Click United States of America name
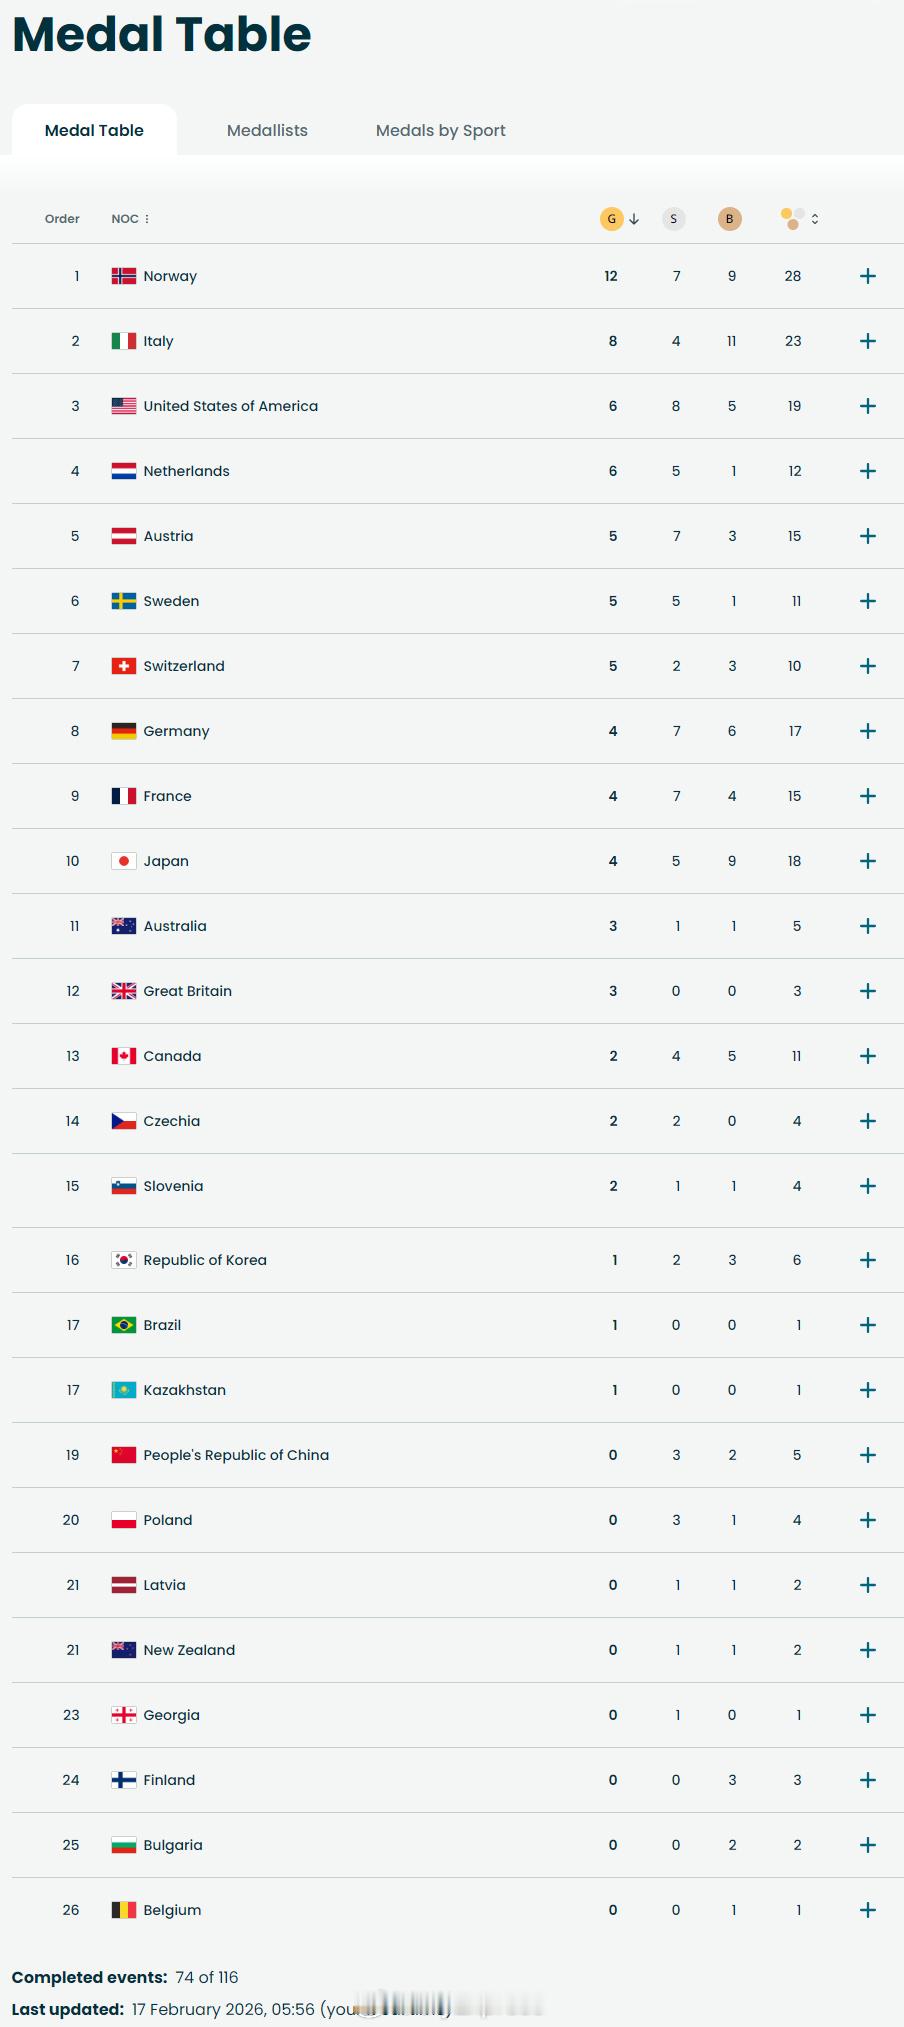Image resolution: width=904 pixels, height=2027 pixels. tap(230, 406)
